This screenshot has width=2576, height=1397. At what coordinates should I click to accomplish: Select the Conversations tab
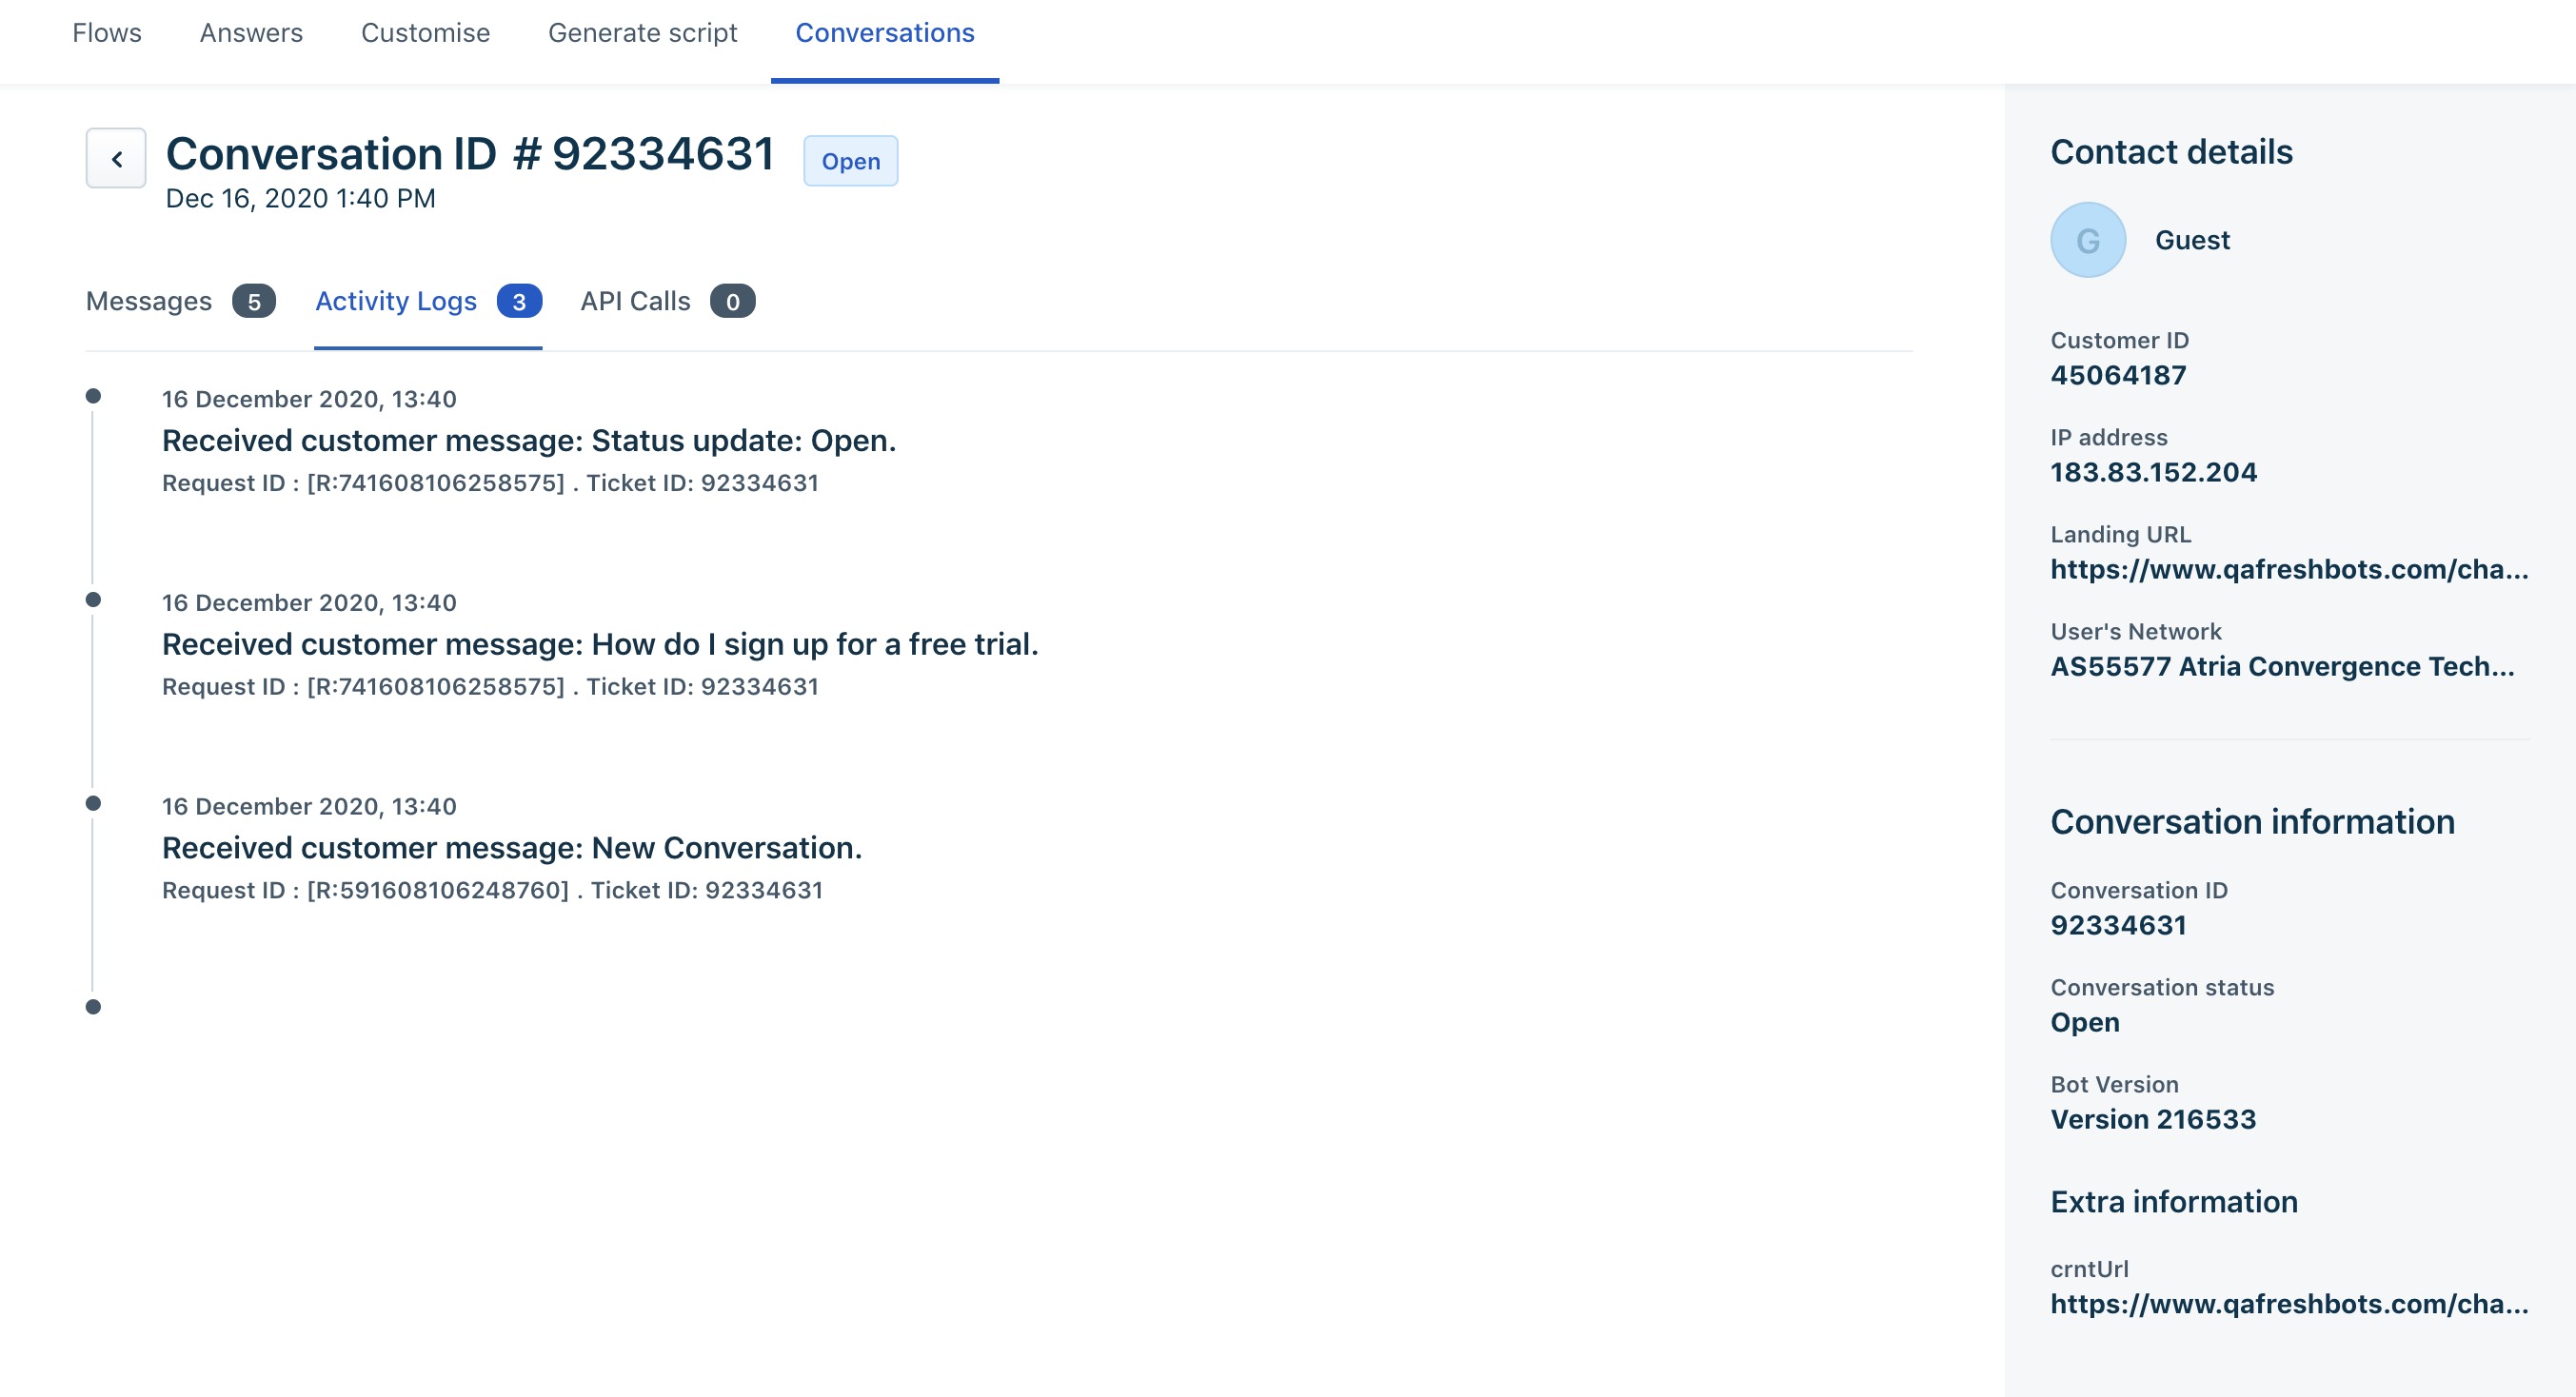click(x=884, y=33)
